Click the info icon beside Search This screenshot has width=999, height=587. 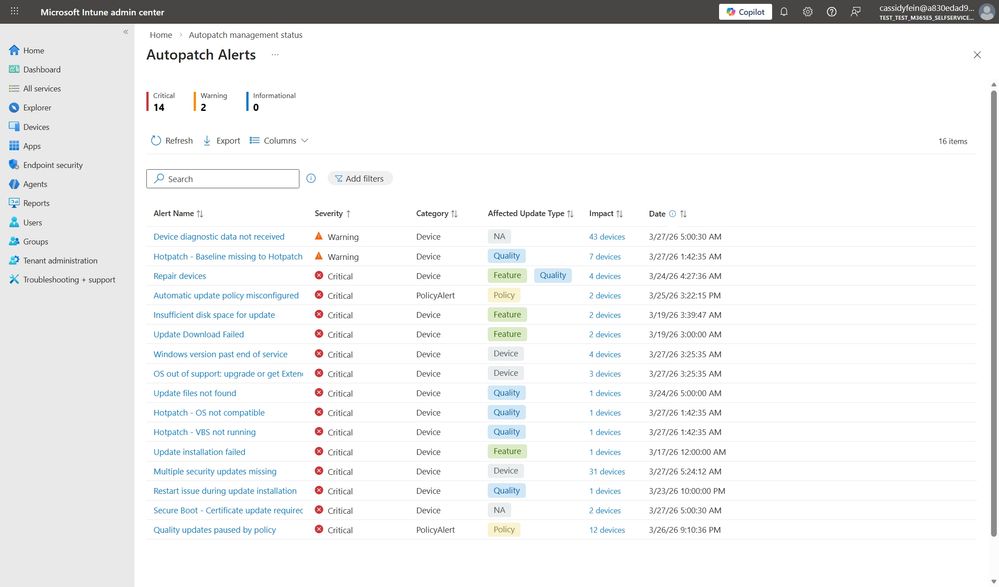click(x=311, y=178)
